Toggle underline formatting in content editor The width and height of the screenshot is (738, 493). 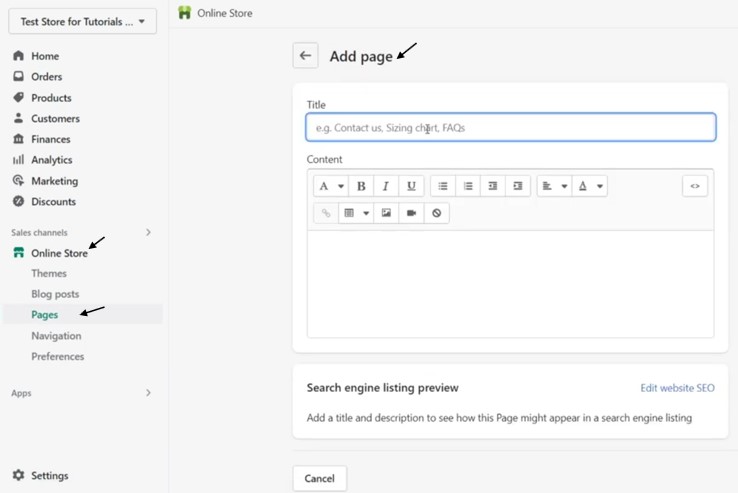(411, 186)
